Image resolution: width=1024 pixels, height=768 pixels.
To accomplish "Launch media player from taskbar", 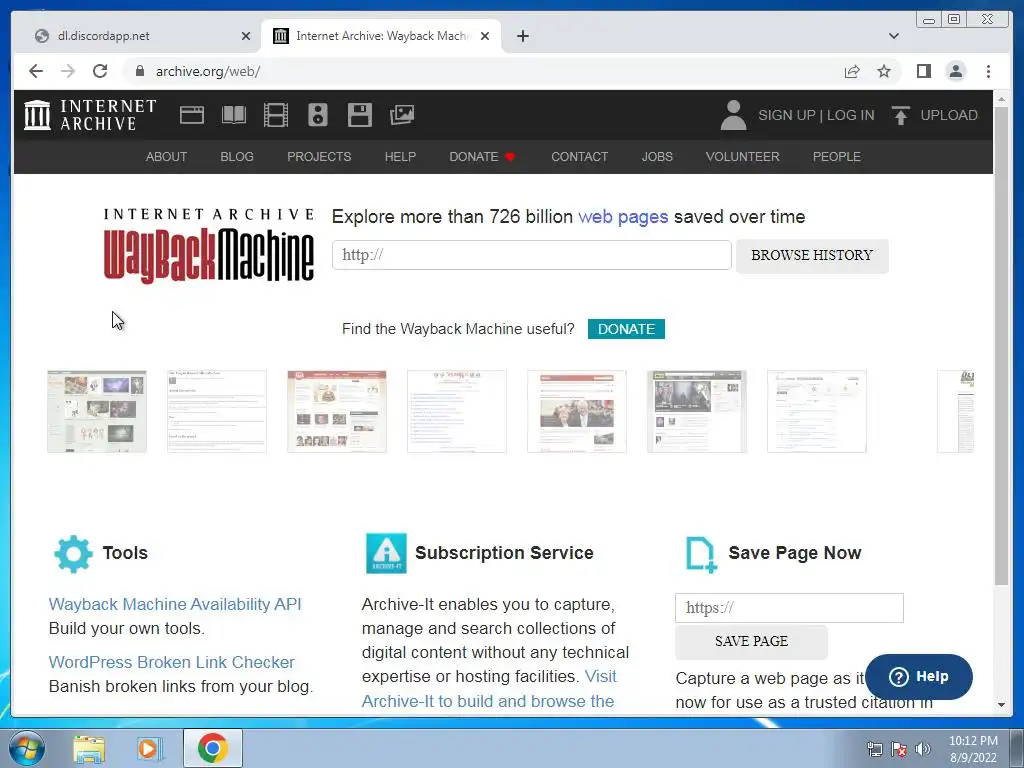I will tap(150, 749).
